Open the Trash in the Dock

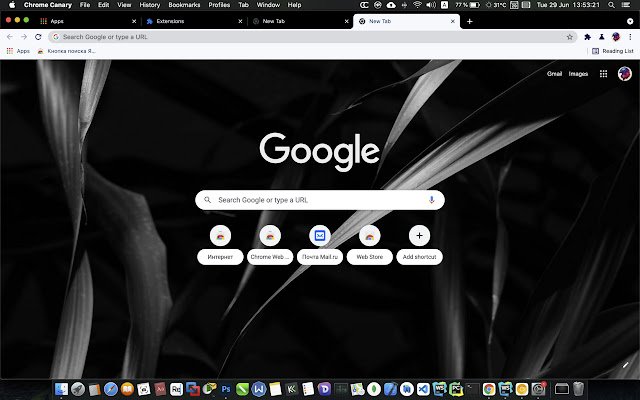click(578, 389)
